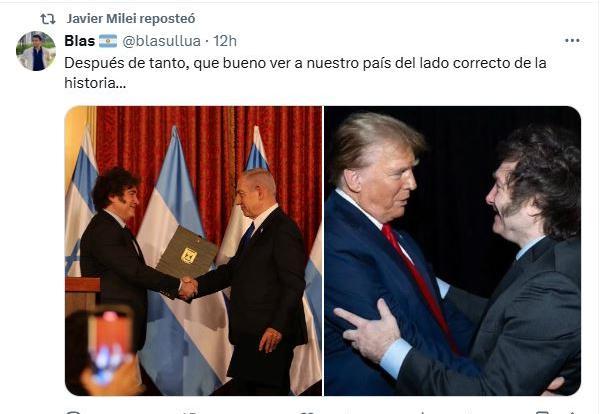Click the repost arrows icon above the tweet
Screen dimensions: 605x414
tap(48, 19)
